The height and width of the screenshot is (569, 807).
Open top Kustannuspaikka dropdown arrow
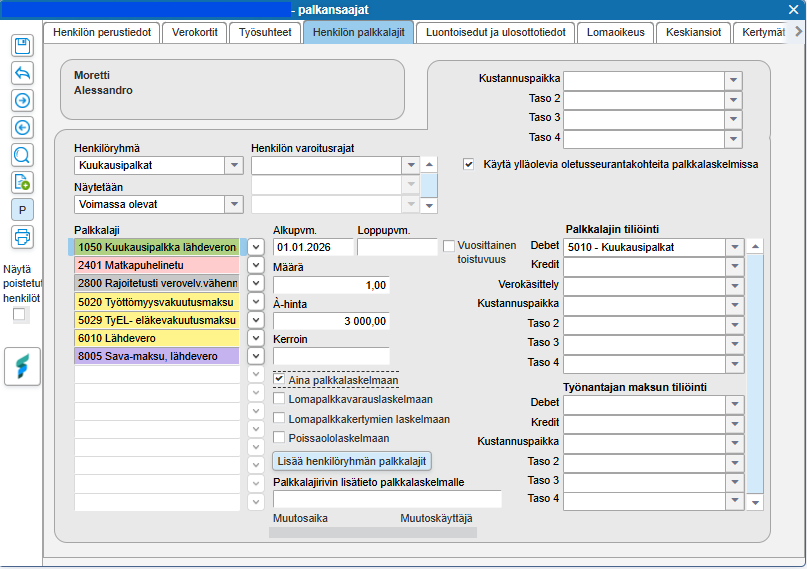click(733, 80)
